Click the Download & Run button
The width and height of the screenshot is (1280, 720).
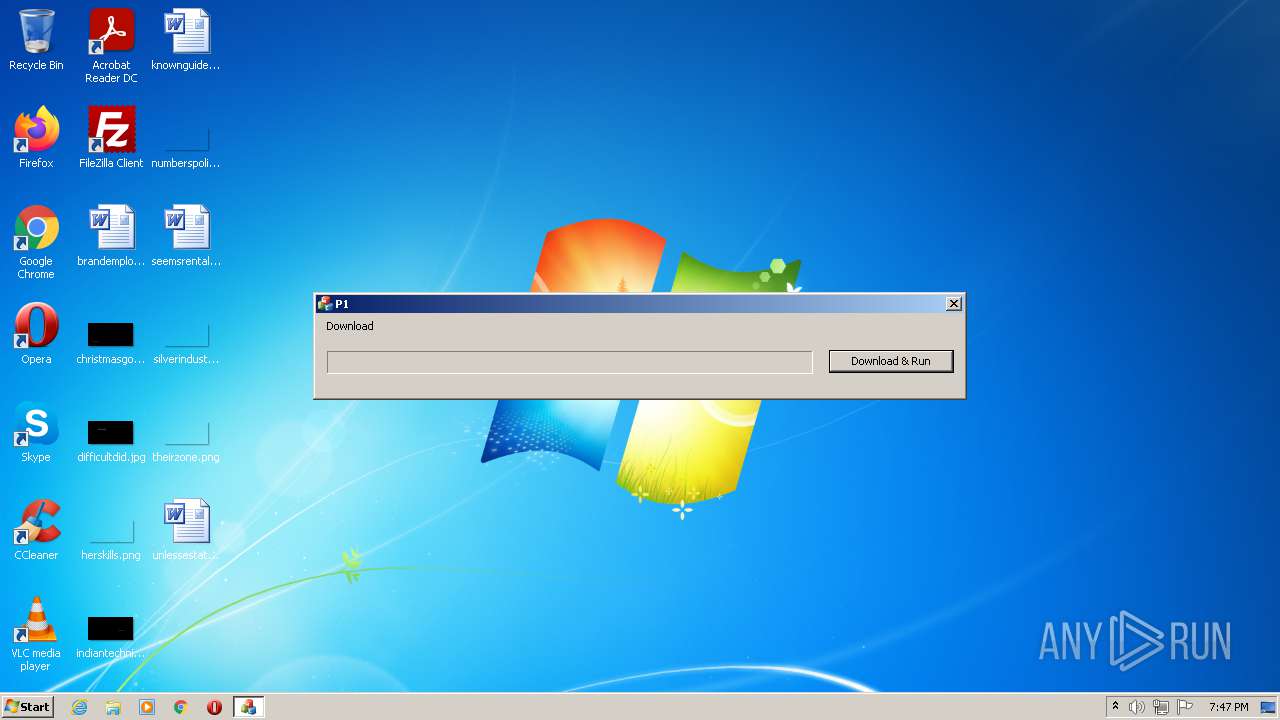coord(891,361)
